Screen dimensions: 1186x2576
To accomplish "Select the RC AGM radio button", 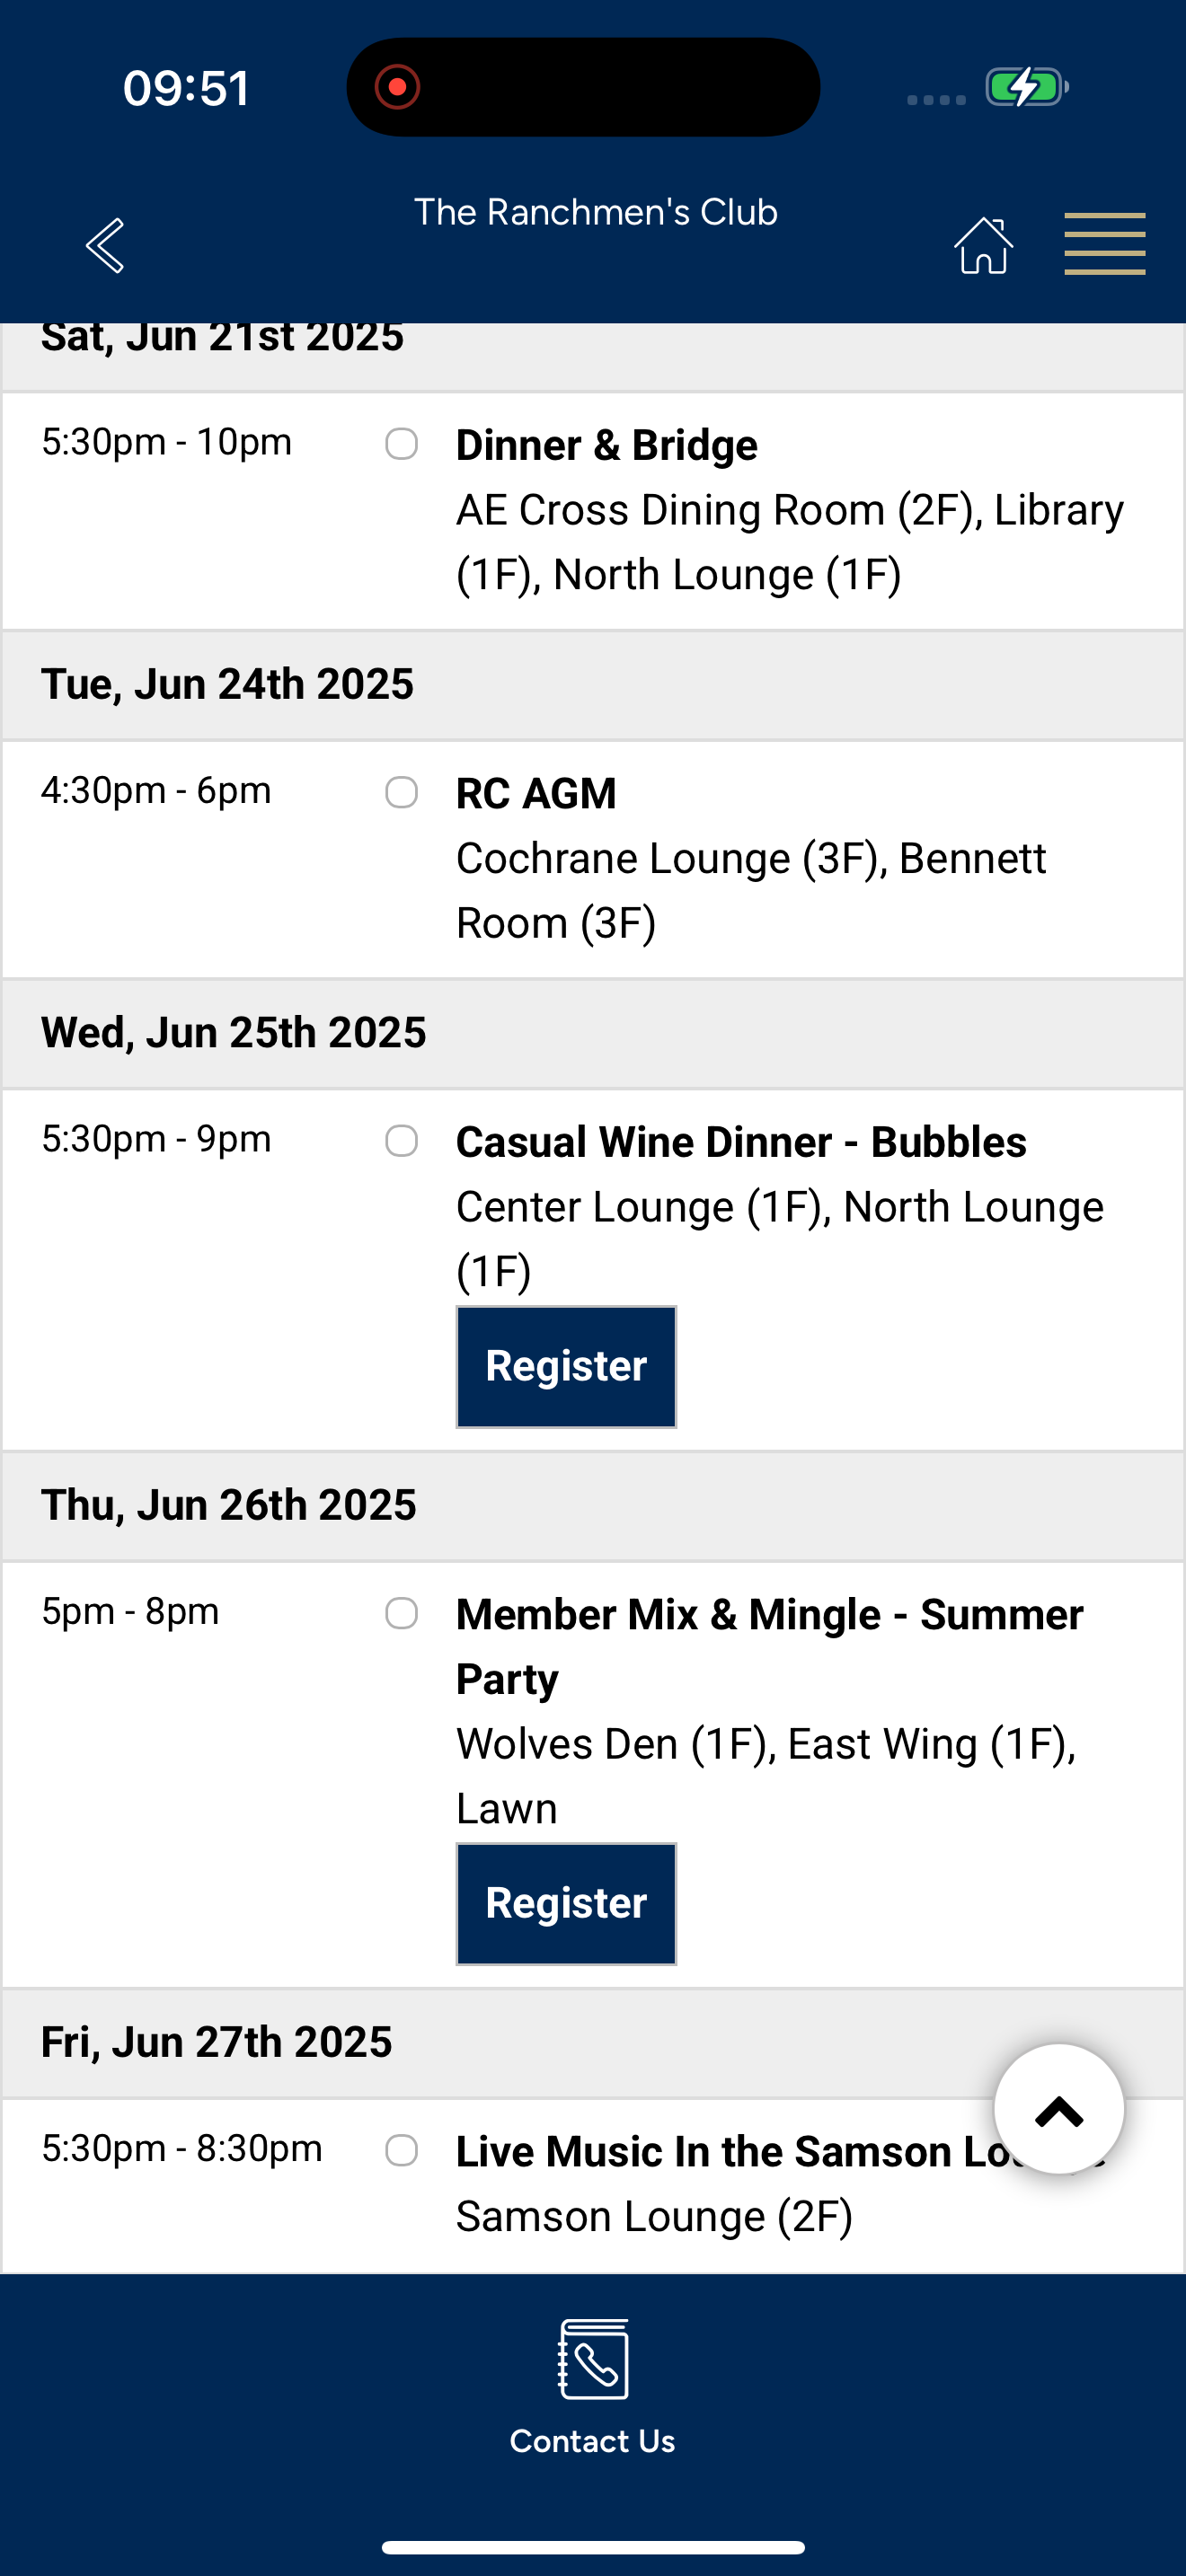I will 402,792.
